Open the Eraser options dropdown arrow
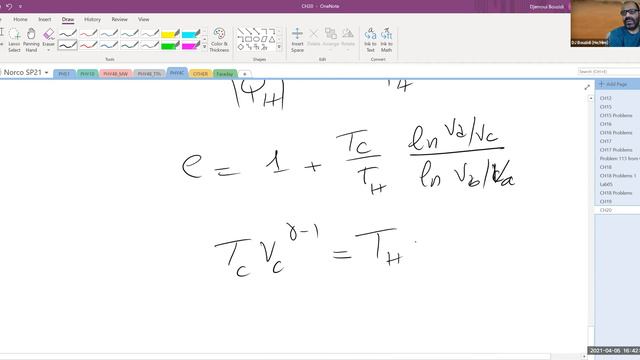The width and height of the screenshot is (640, 360). 49,50
